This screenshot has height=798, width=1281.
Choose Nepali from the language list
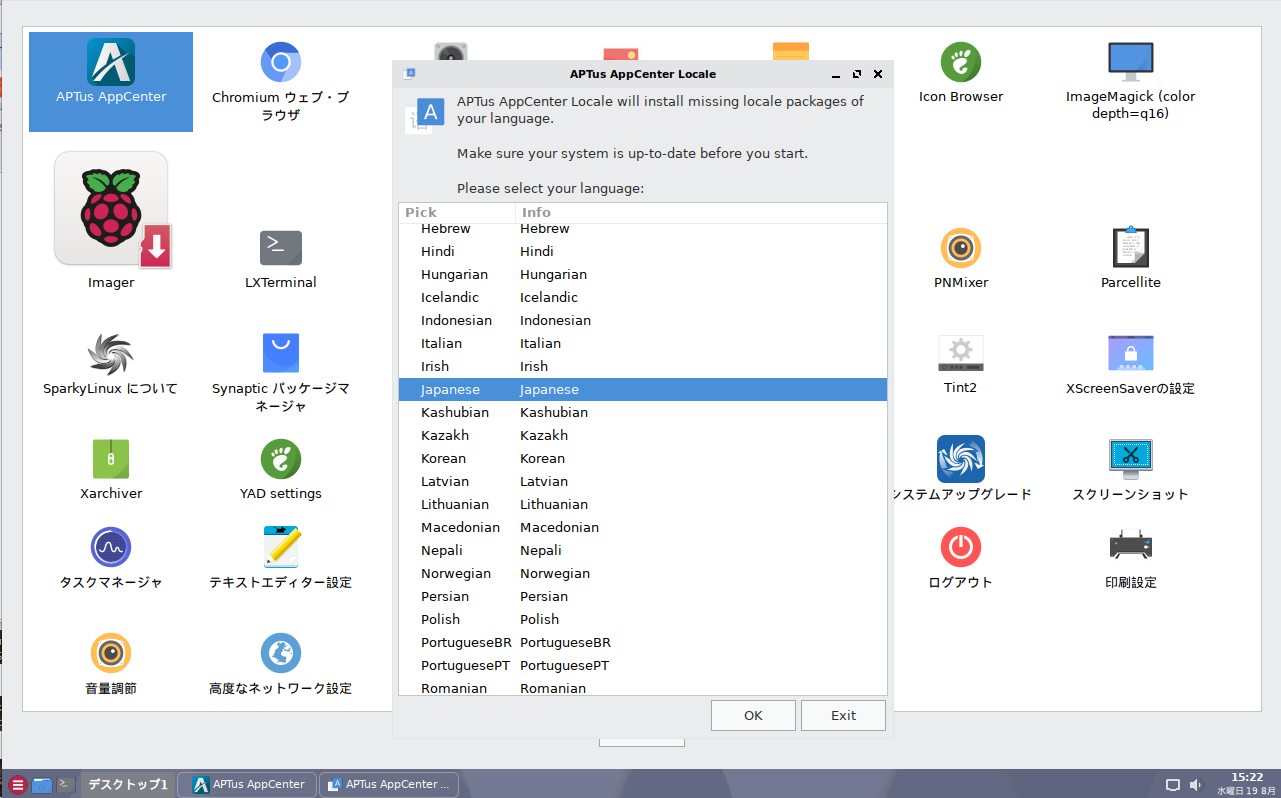(643, 550)
